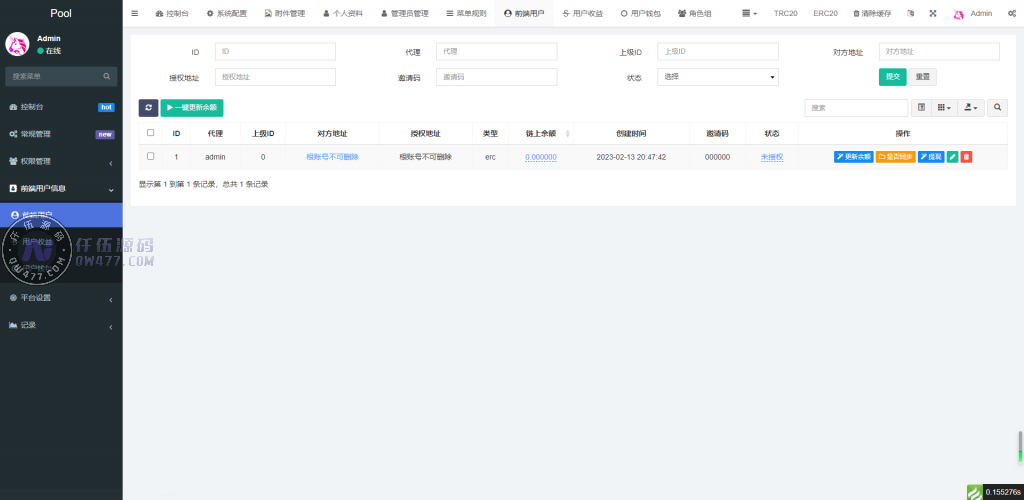Open the 系统配置 tab
Image resolution: width=1024 pixels, height=500 pixels.
[x=226, y=14]
